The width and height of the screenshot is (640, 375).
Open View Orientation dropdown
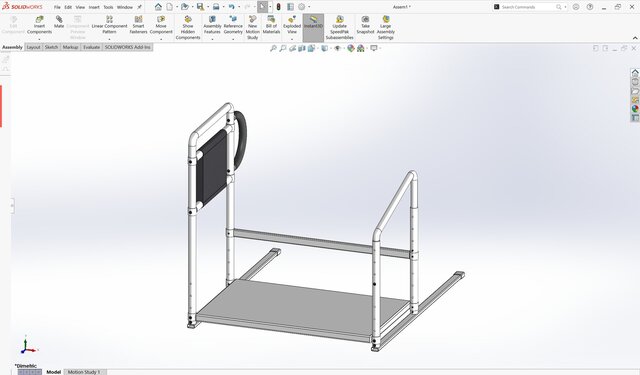pyautogui.click(x=311, y=49)
